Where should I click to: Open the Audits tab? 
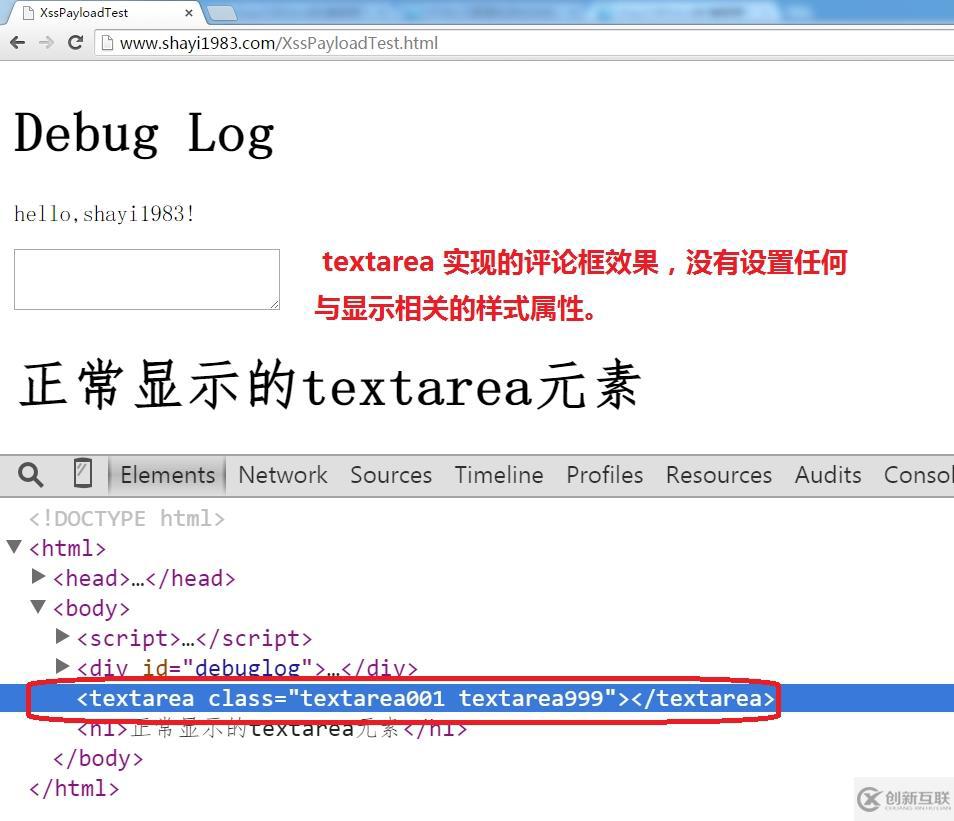828,475
